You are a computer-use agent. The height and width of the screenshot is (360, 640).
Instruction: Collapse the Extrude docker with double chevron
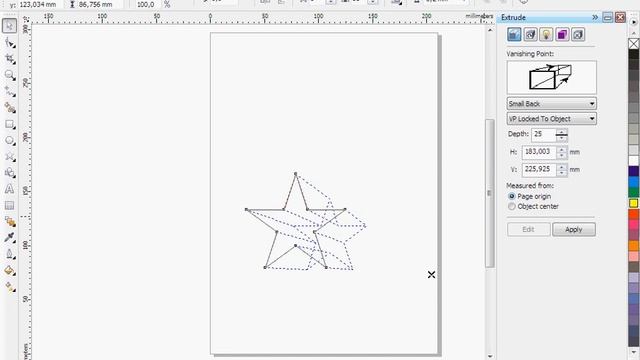tap(595, 17)
